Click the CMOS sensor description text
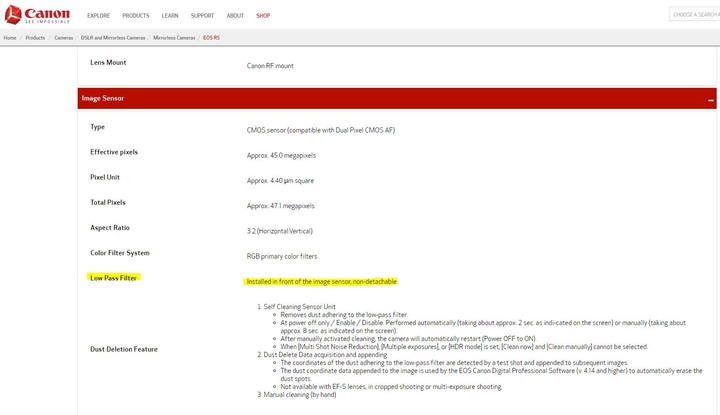The height and width of the screenshot is (415, 720). click(x=321, y=130)
